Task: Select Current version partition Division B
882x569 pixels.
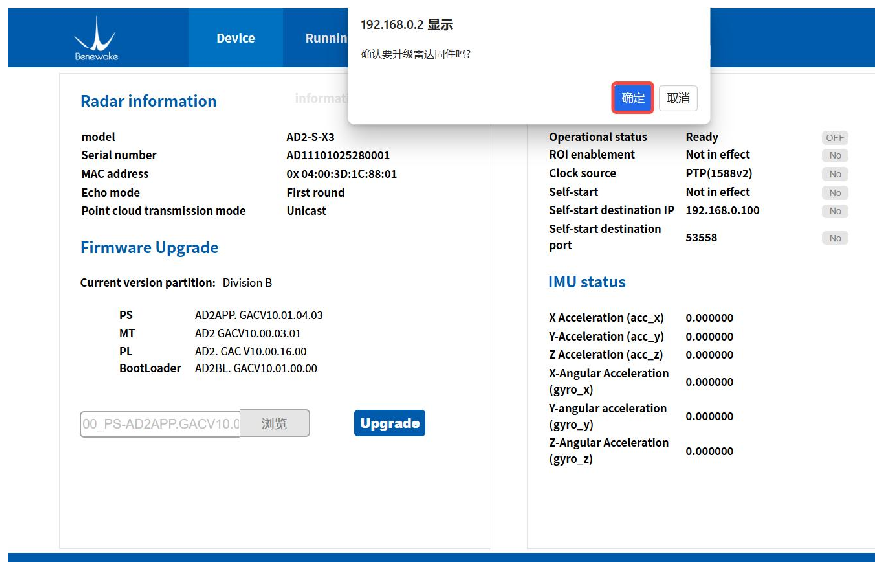Action: (247, 283)
